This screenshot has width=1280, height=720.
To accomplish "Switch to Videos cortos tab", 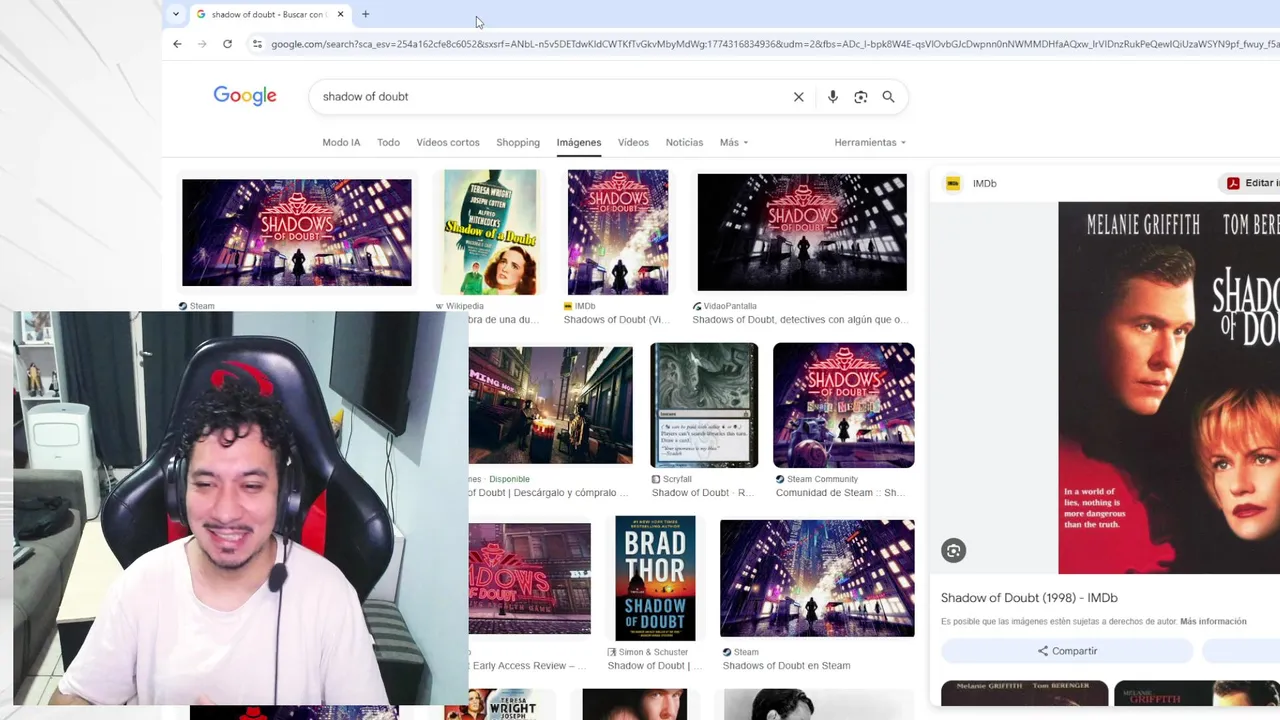I will (448, 142).
